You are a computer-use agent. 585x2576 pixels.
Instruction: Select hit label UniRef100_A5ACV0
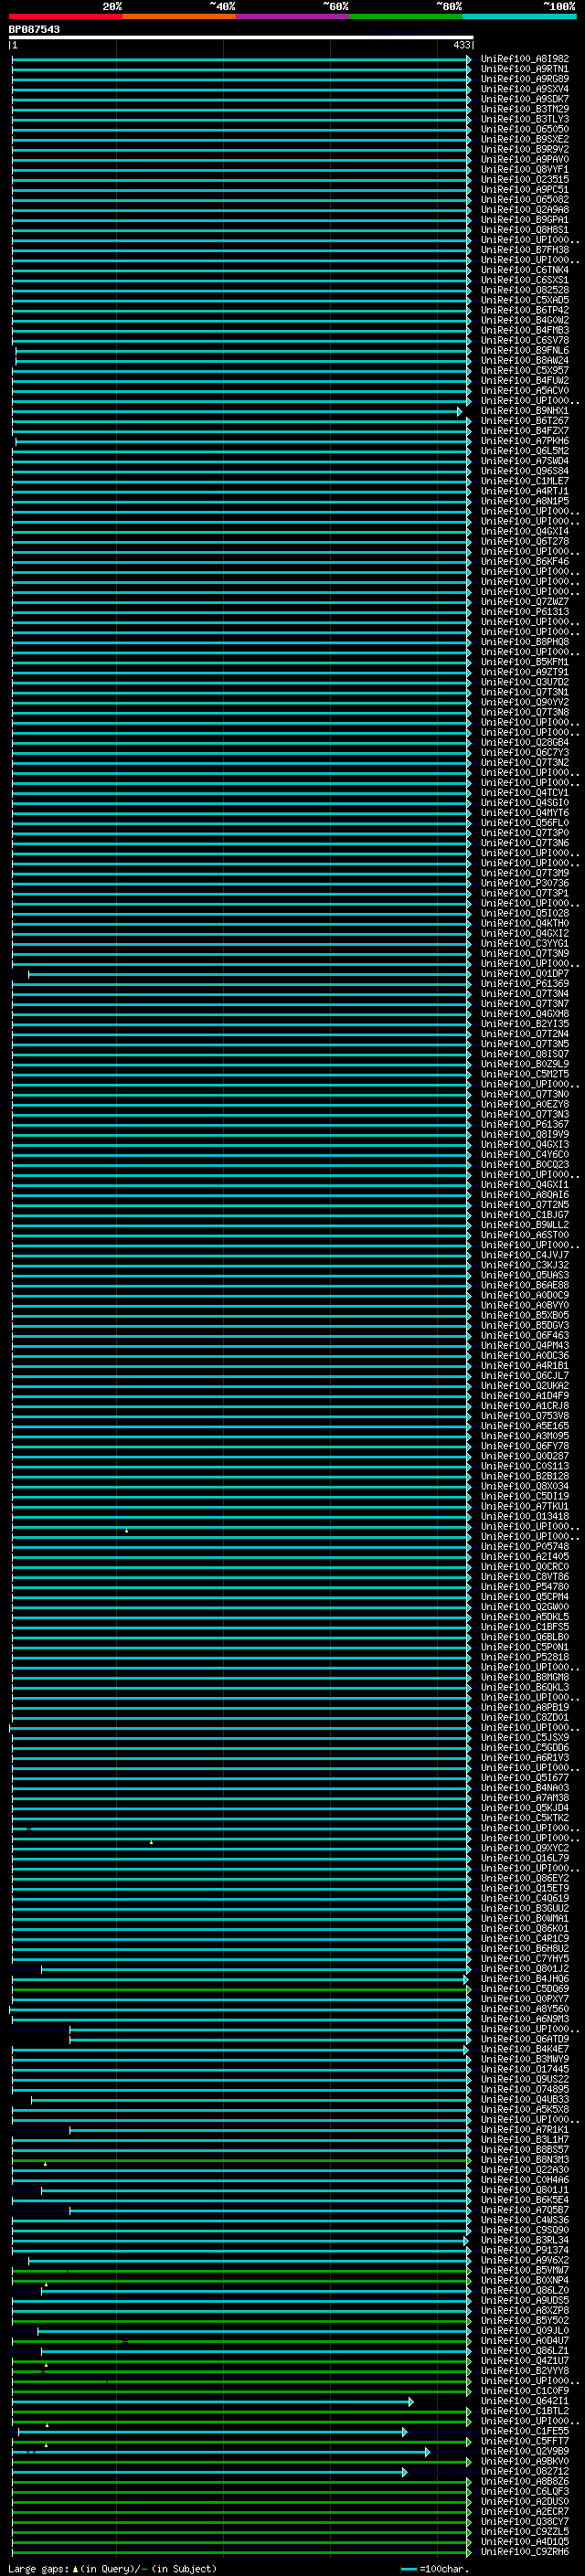524,391
